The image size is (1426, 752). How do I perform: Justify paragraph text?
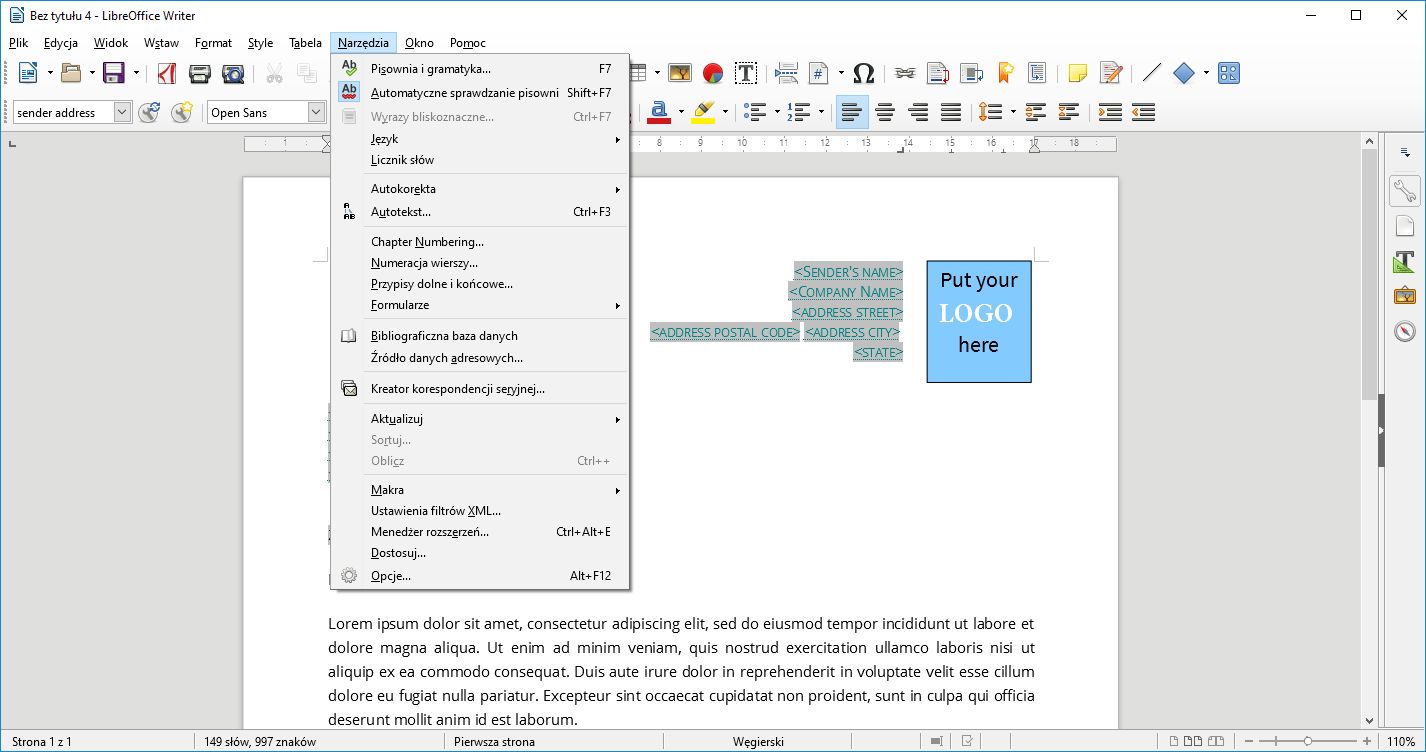click(x=951, y=113)
